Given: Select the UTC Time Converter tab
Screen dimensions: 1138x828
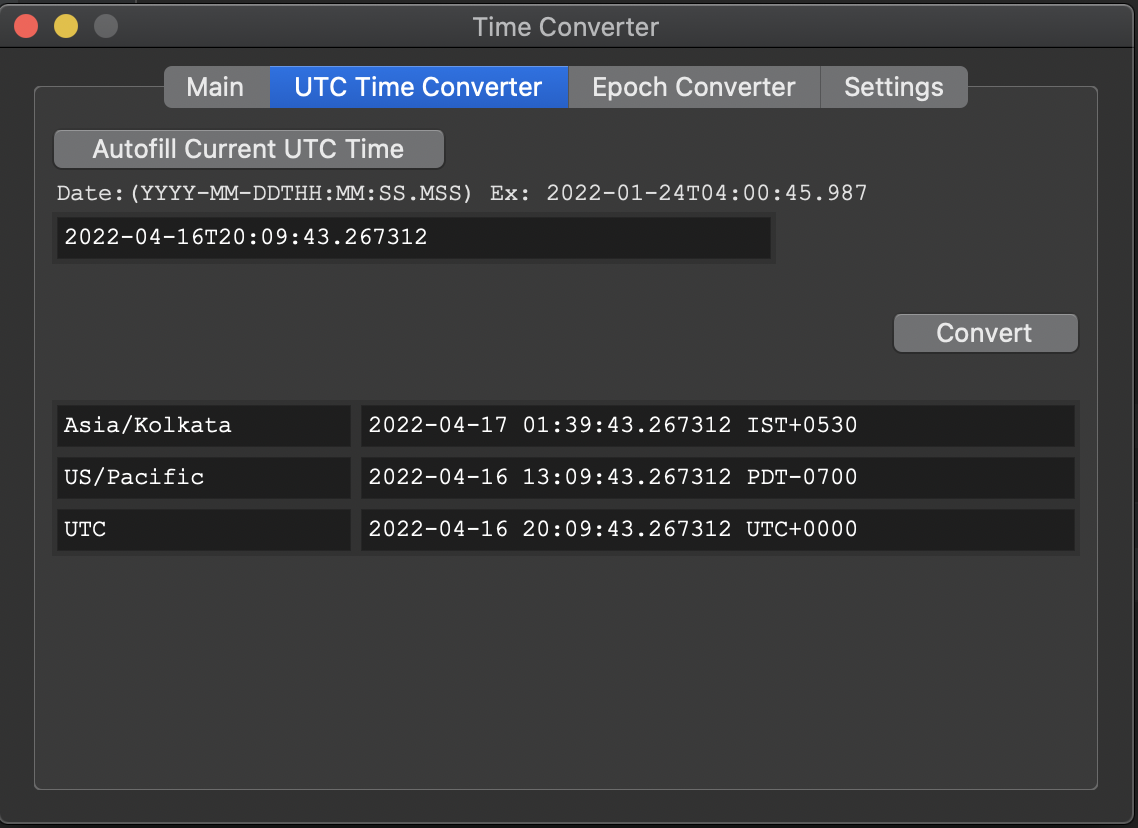Looking at the screenshot, I should 418,87.
